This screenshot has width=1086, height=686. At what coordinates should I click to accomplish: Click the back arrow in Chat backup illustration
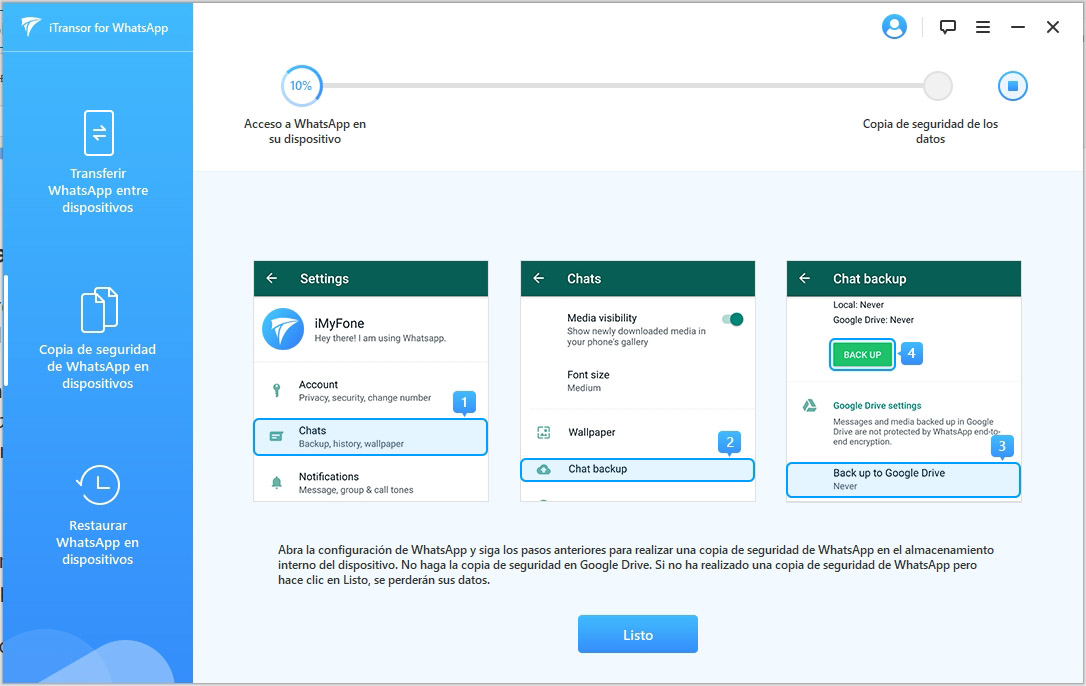coord(804,278)
